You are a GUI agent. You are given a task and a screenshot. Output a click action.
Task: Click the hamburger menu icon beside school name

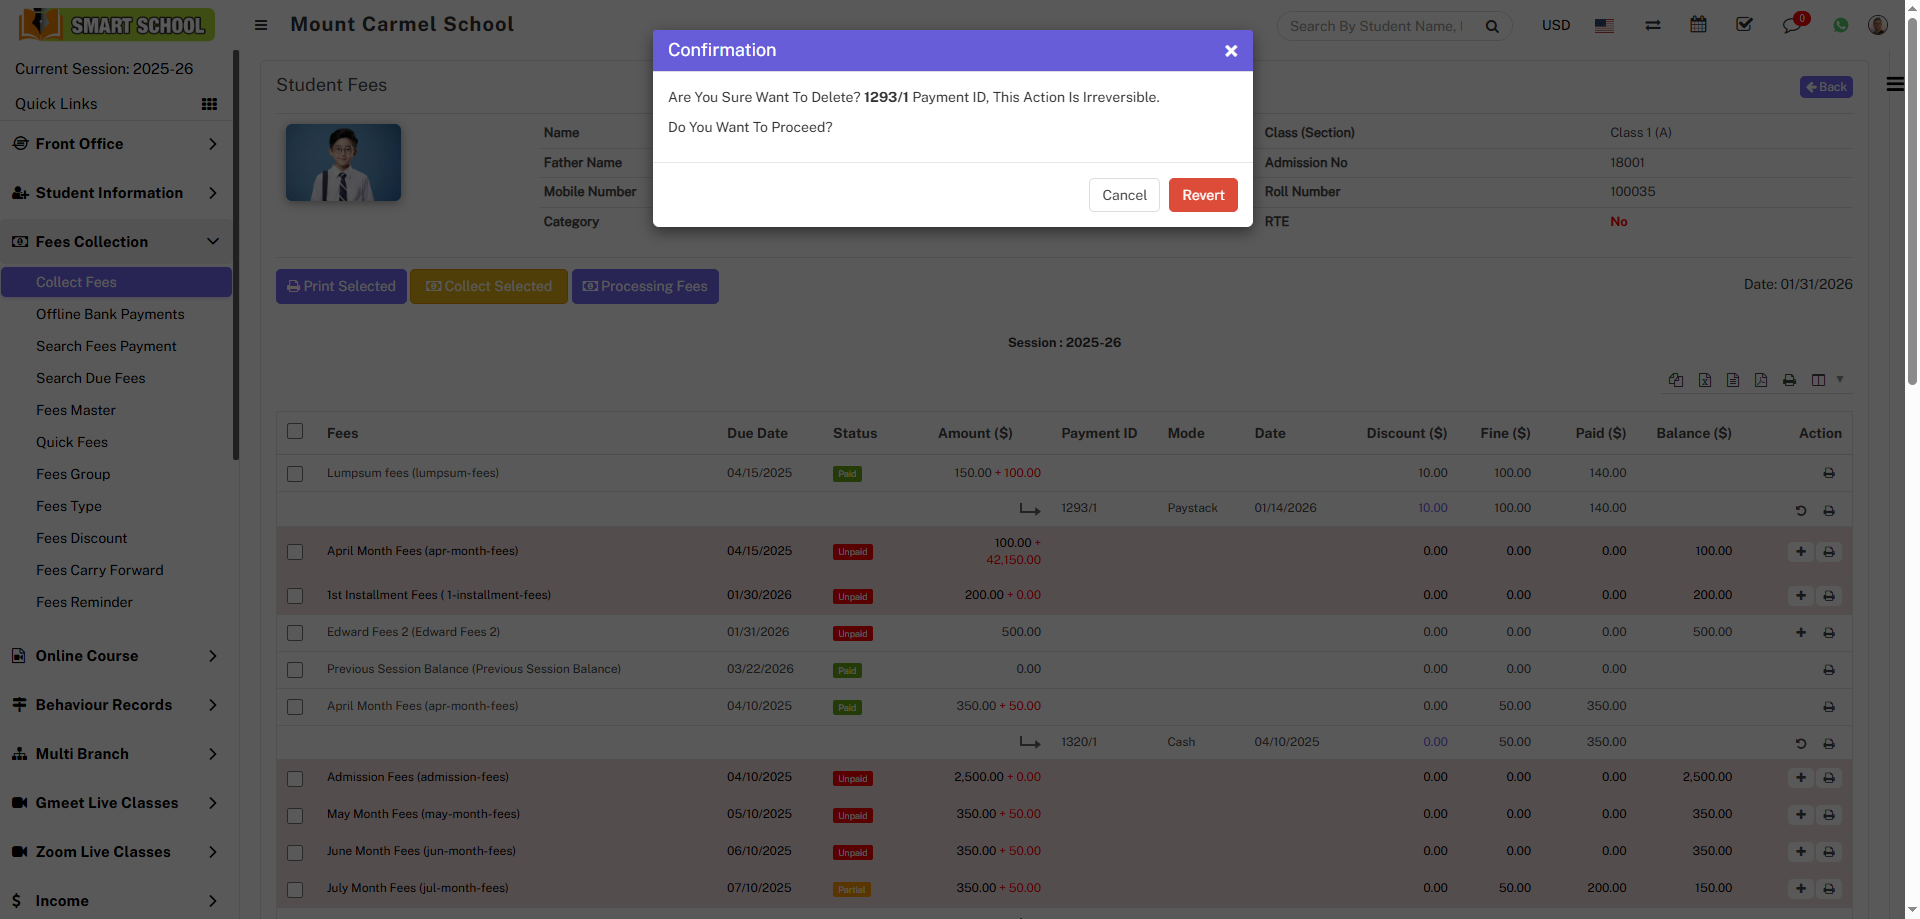point(261,25)
